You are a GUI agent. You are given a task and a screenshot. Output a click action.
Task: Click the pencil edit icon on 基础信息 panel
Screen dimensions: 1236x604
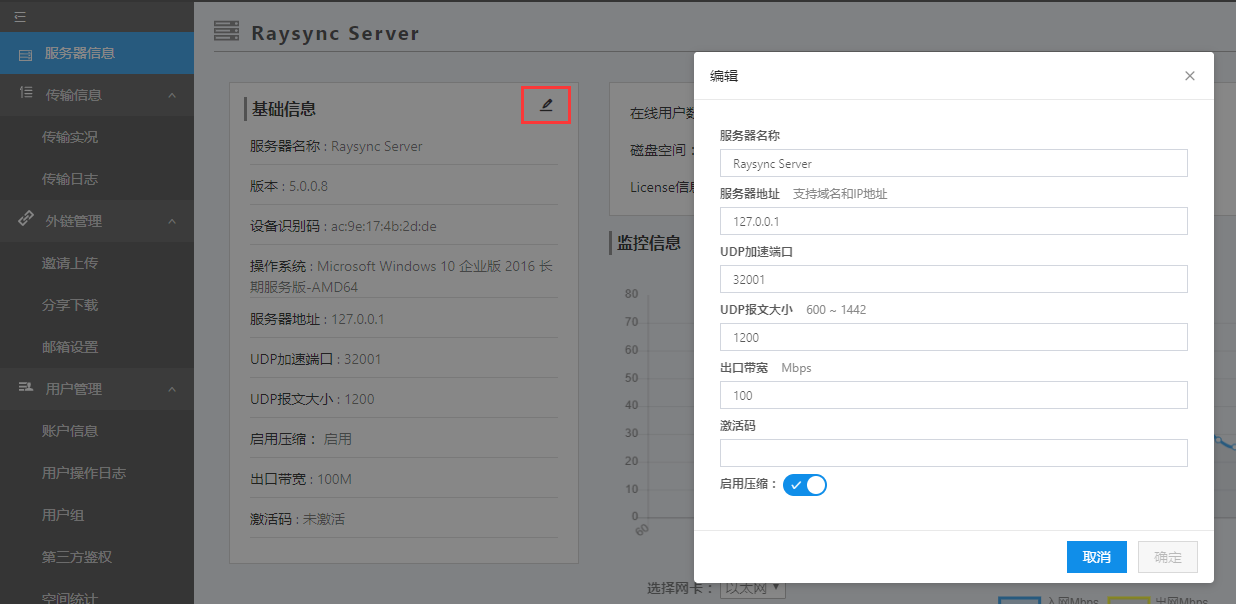(545, 105)
